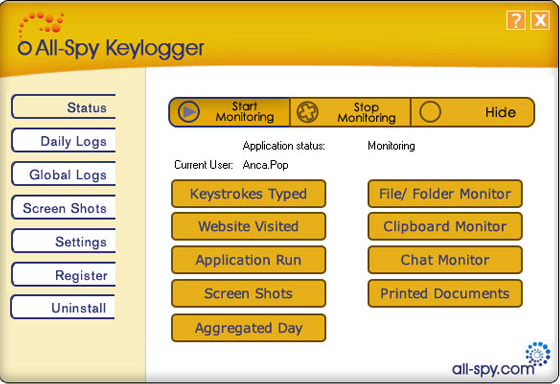Click the All-Spy Keylogger logo
This screenshot has width=560, height=384.
[111, 36]
